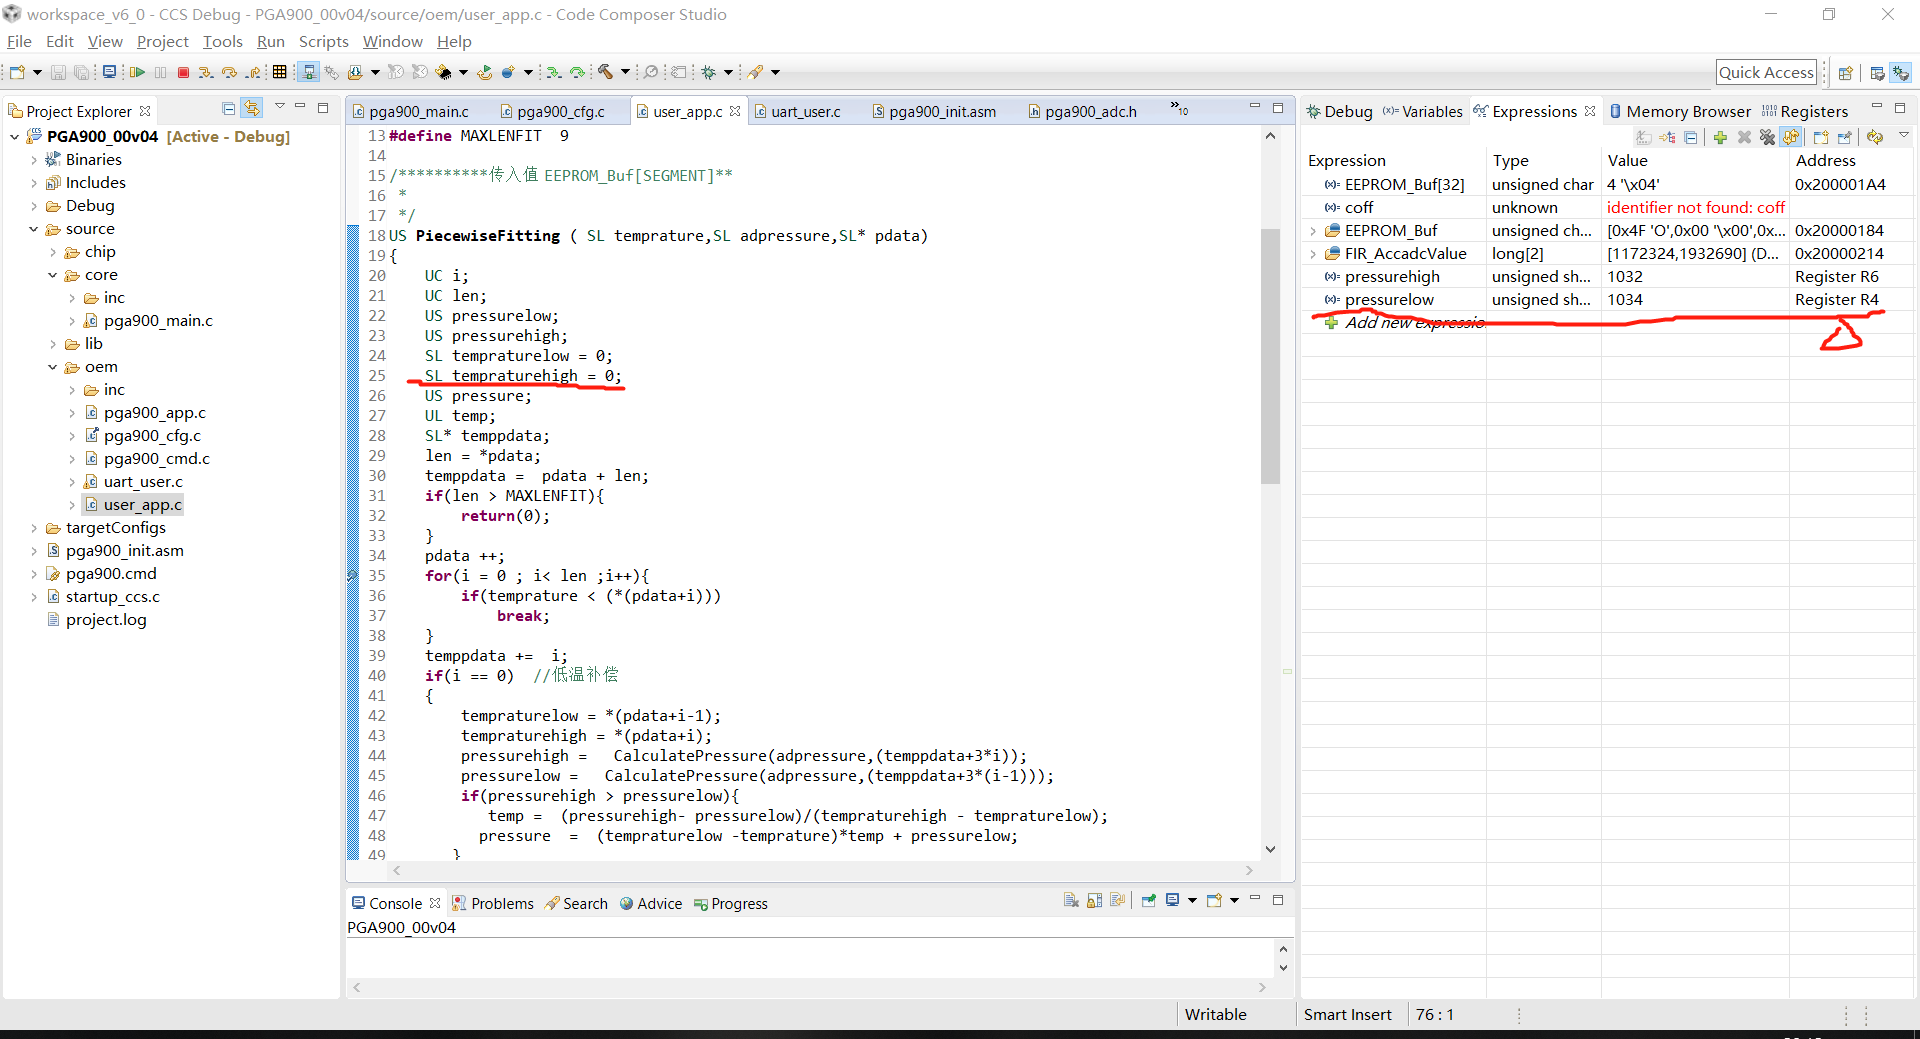
Task: Toggle Scroll Lock in Console toolbar
Action: click(x=1095, y=900)
